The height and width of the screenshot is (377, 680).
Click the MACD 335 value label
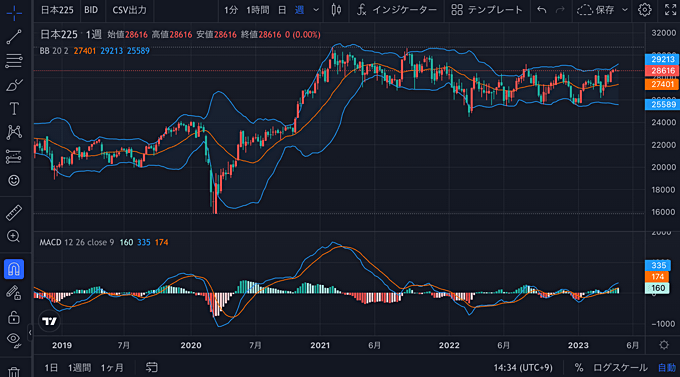(658, 266)
